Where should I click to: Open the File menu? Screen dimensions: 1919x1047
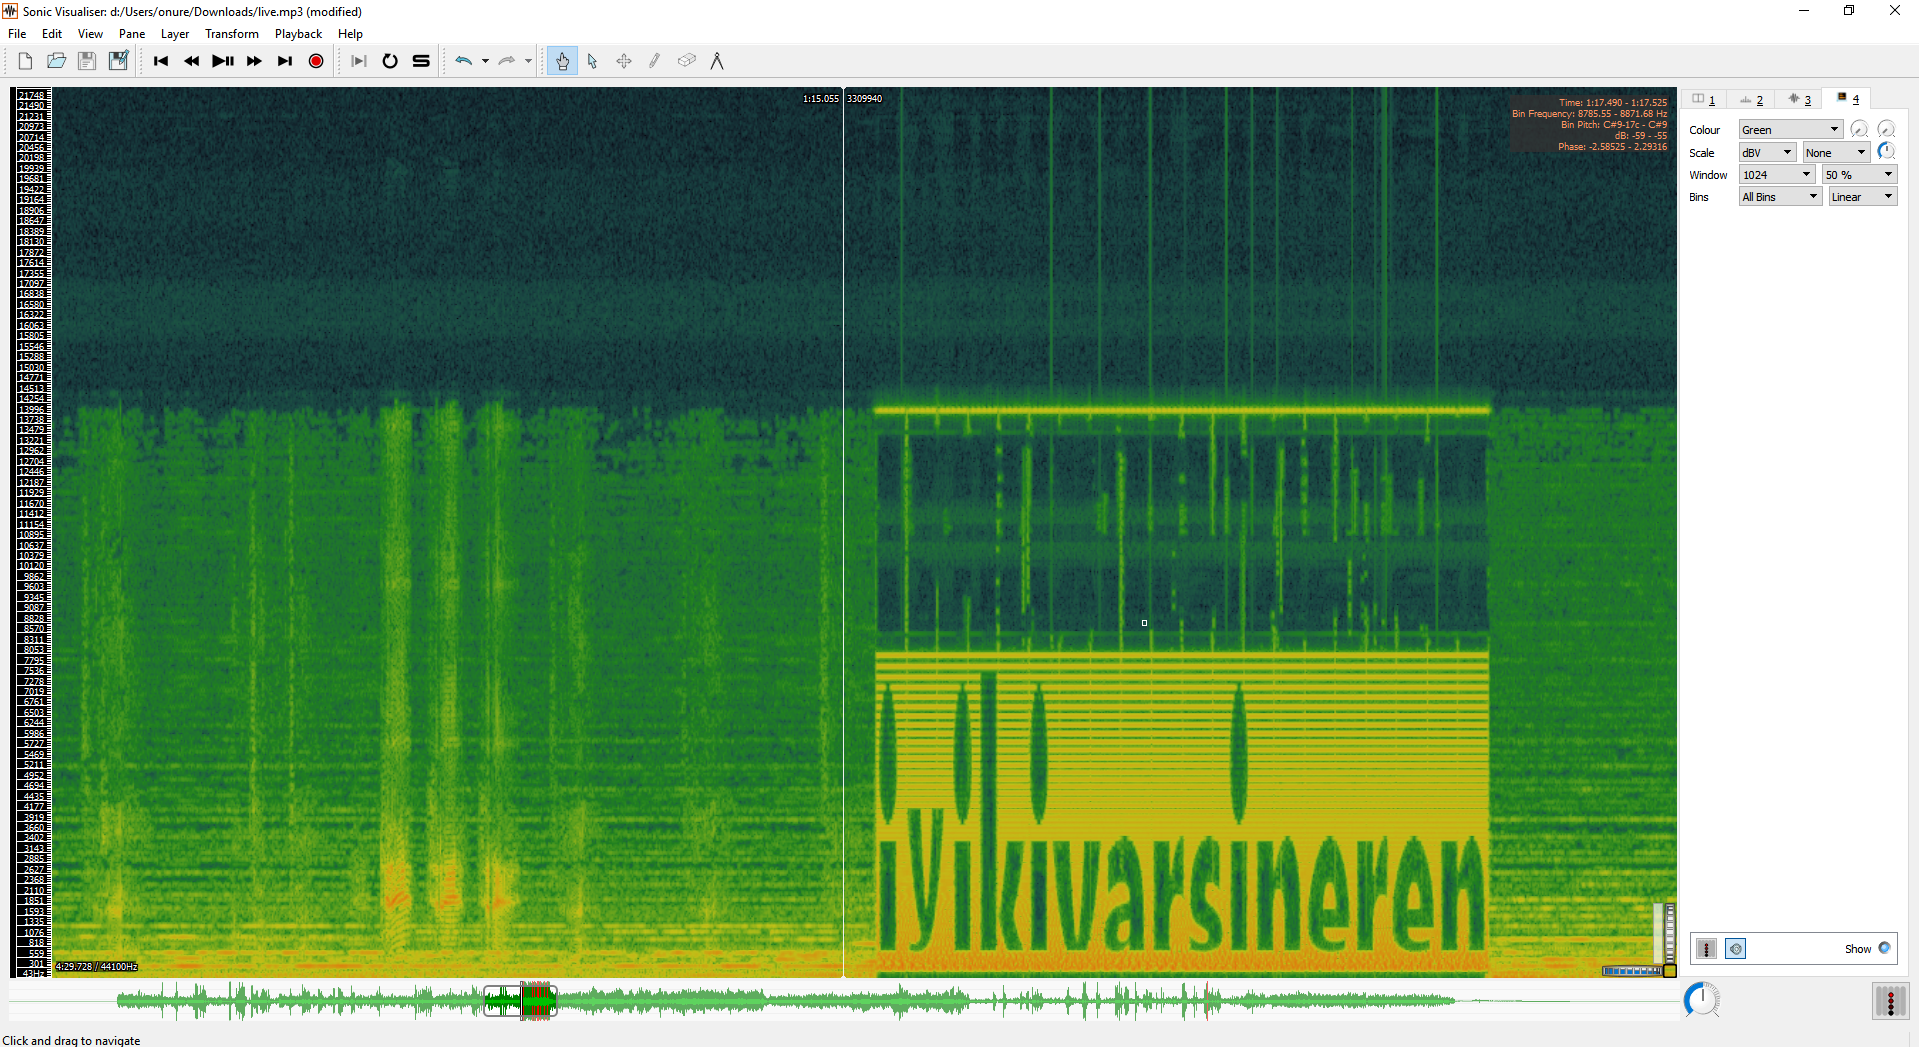17,34
